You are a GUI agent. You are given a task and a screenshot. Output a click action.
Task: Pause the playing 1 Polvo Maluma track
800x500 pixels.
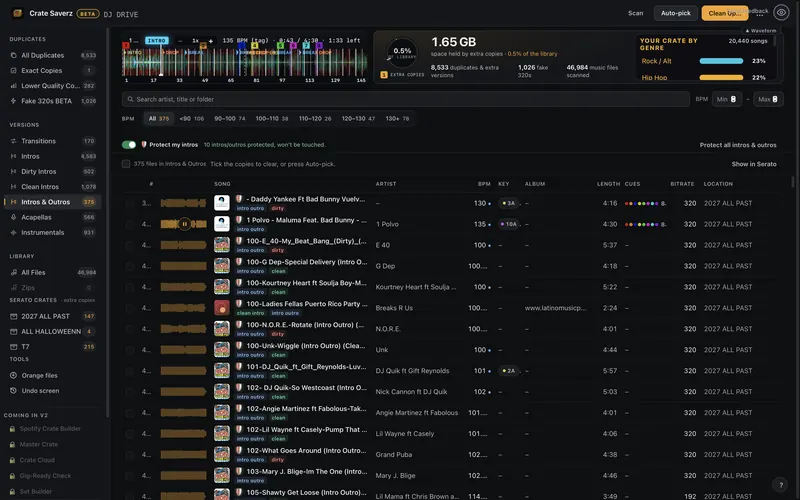(185, 224)
